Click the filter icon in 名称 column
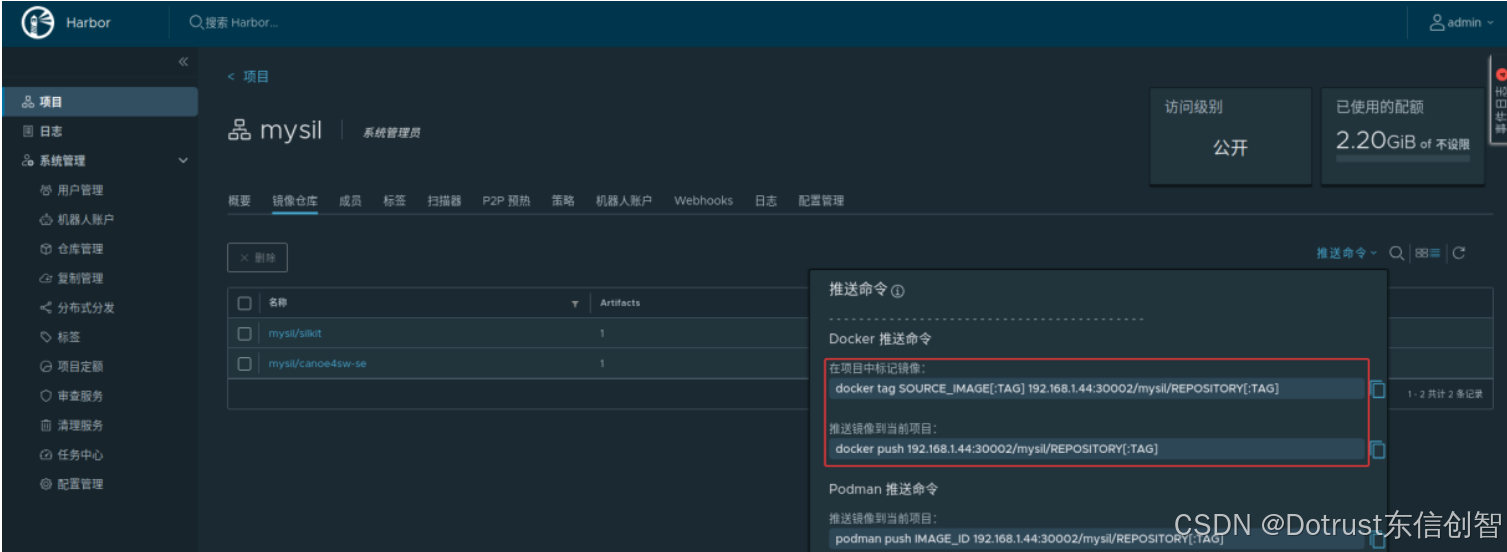The image size is (1507, 552). point(575,303)
